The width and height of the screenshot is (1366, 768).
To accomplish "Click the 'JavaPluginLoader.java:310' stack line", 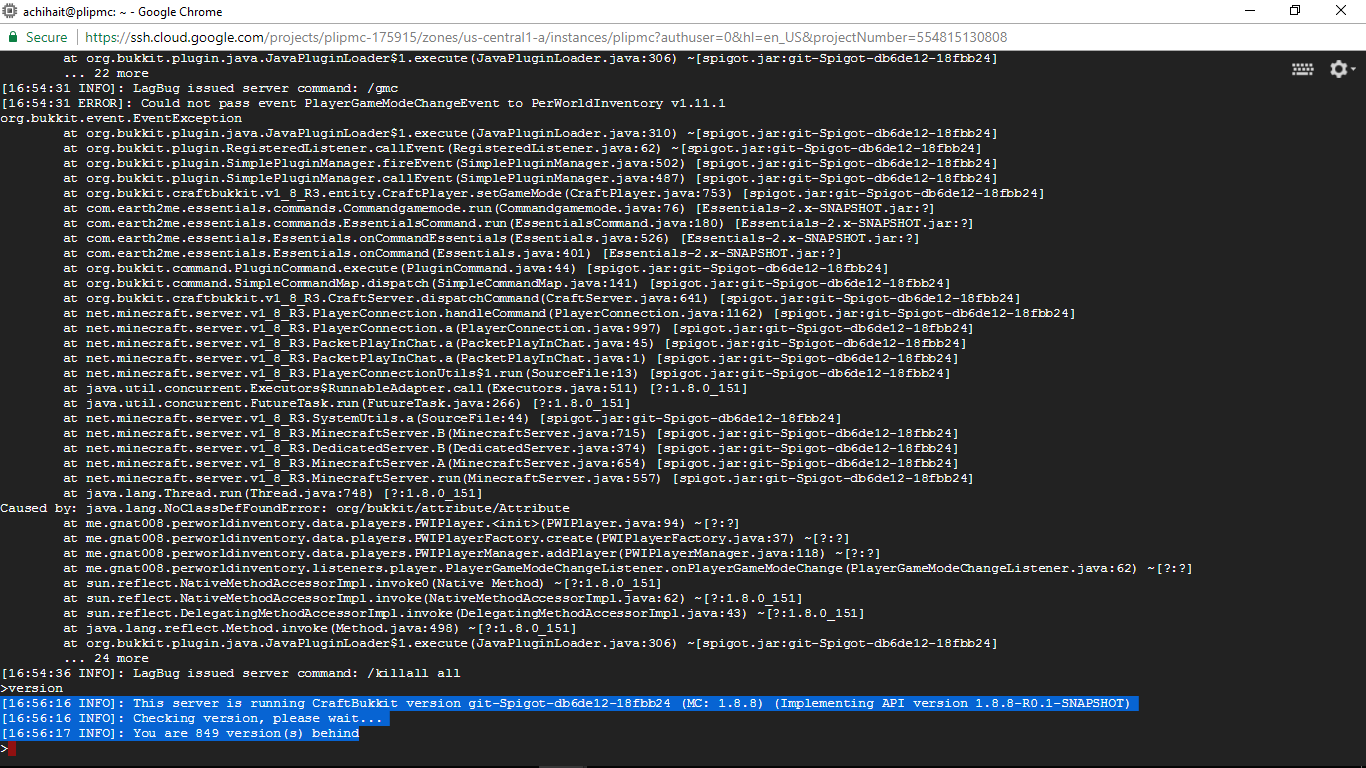I will [x=530, y=133].
